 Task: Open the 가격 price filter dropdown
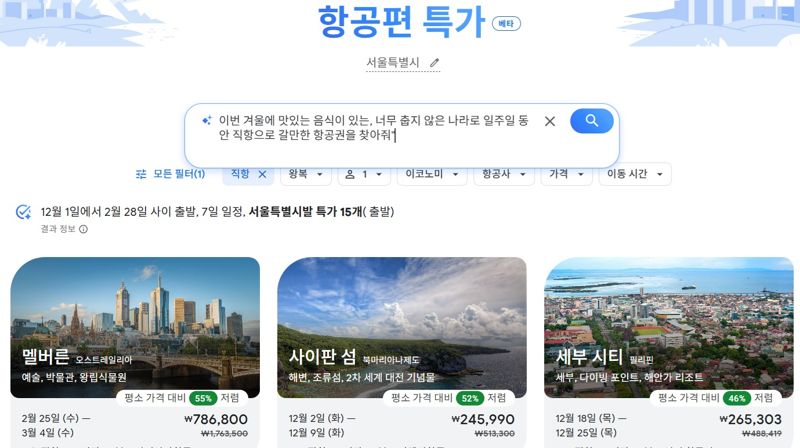[566, 174]
